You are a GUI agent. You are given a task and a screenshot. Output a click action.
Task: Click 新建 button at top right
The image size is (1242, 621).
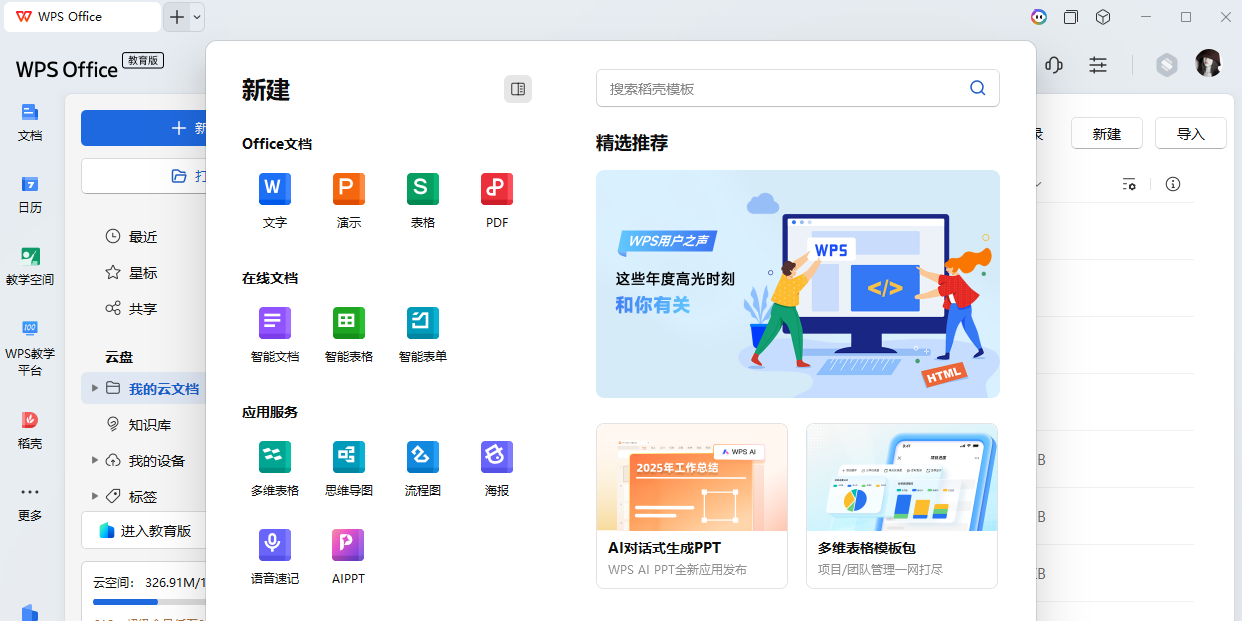click(1106, 134)
